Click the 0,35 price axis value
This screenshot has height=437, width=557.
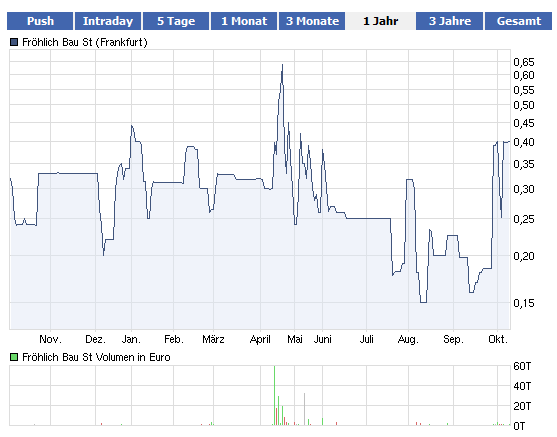(x=524, y=164)
